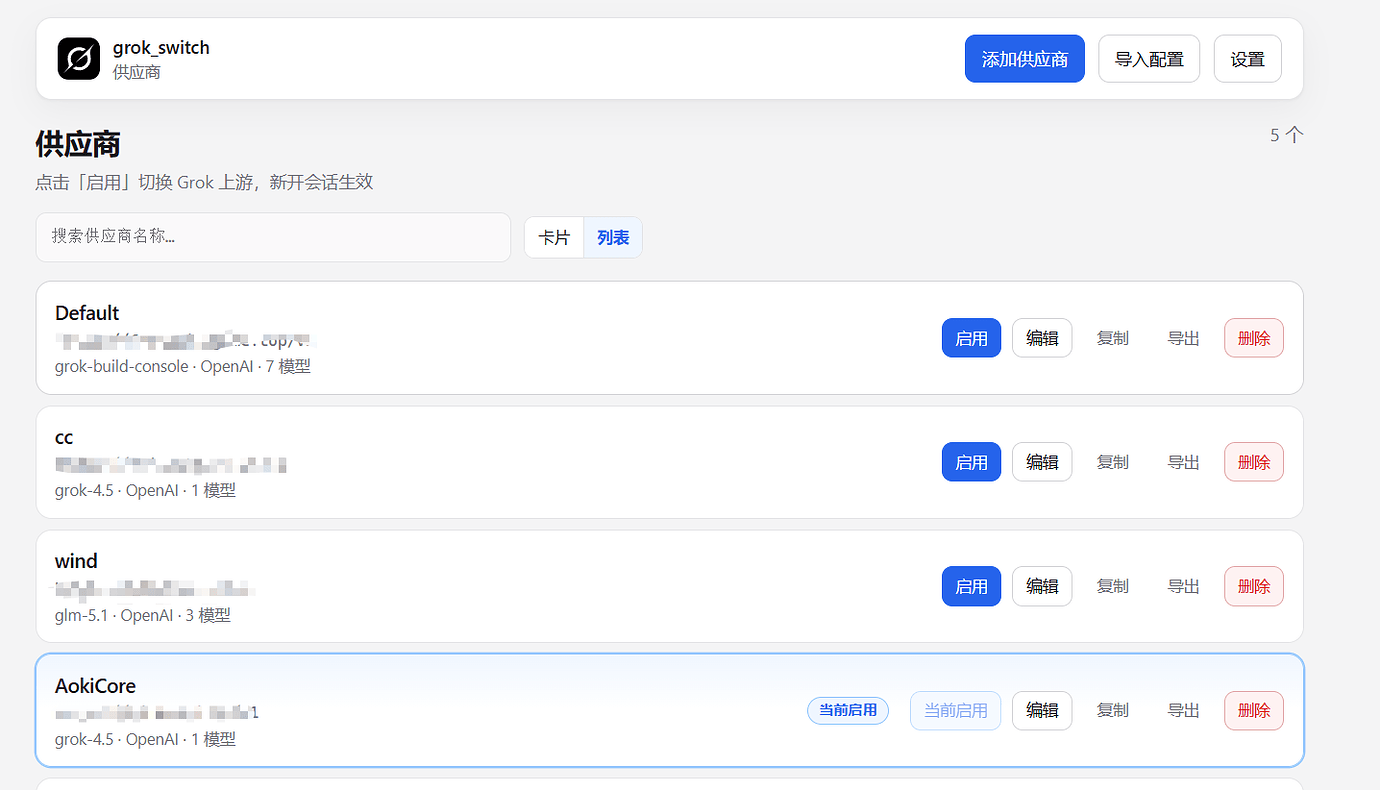Click the grok_switch app title

[x=161, y=48]
